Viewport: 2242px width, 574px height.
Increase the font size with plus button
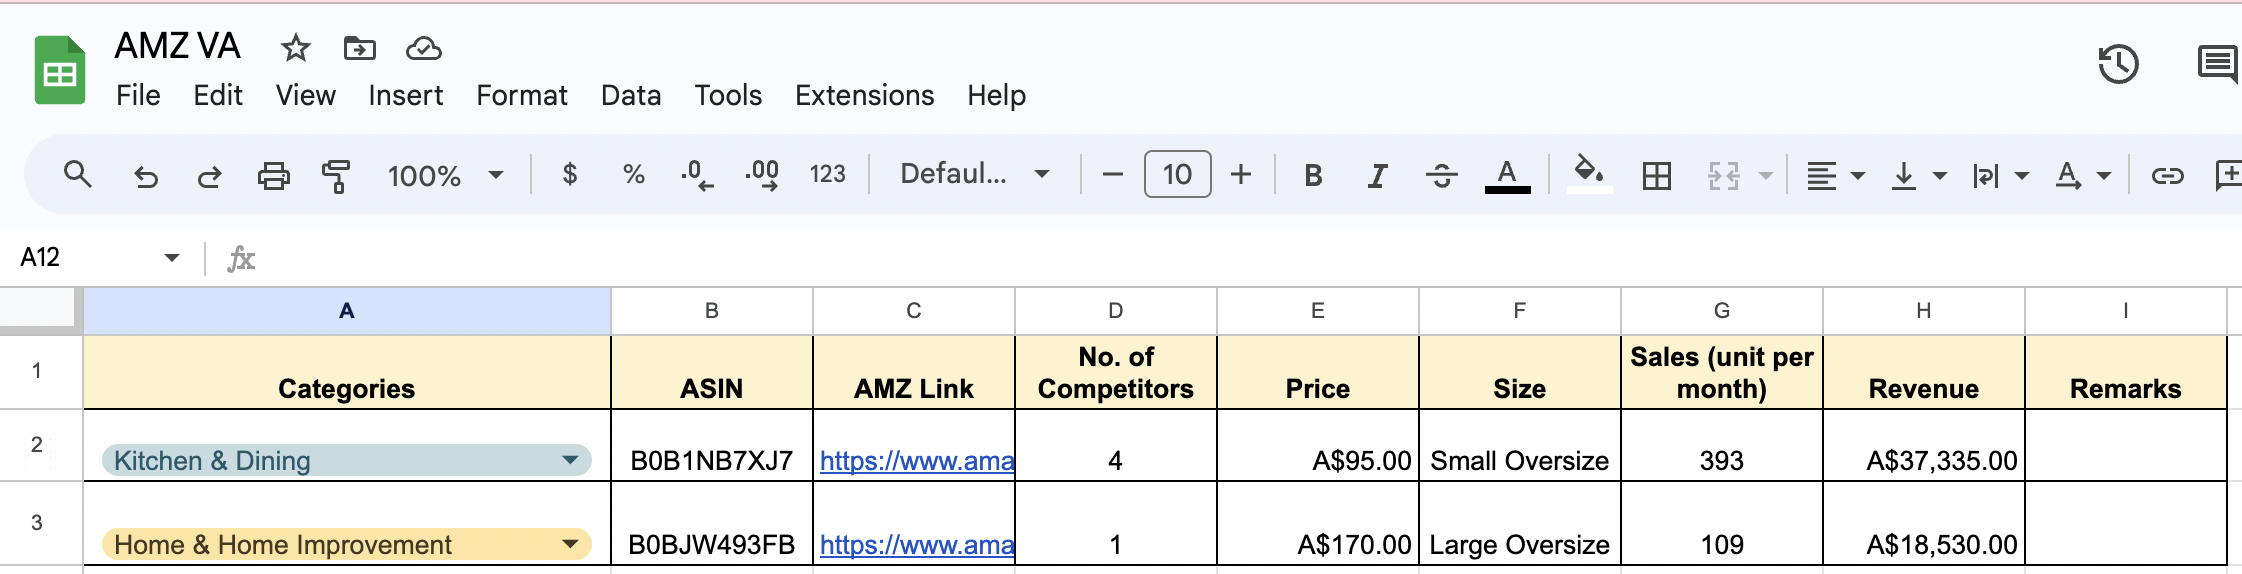[1241, 175]
